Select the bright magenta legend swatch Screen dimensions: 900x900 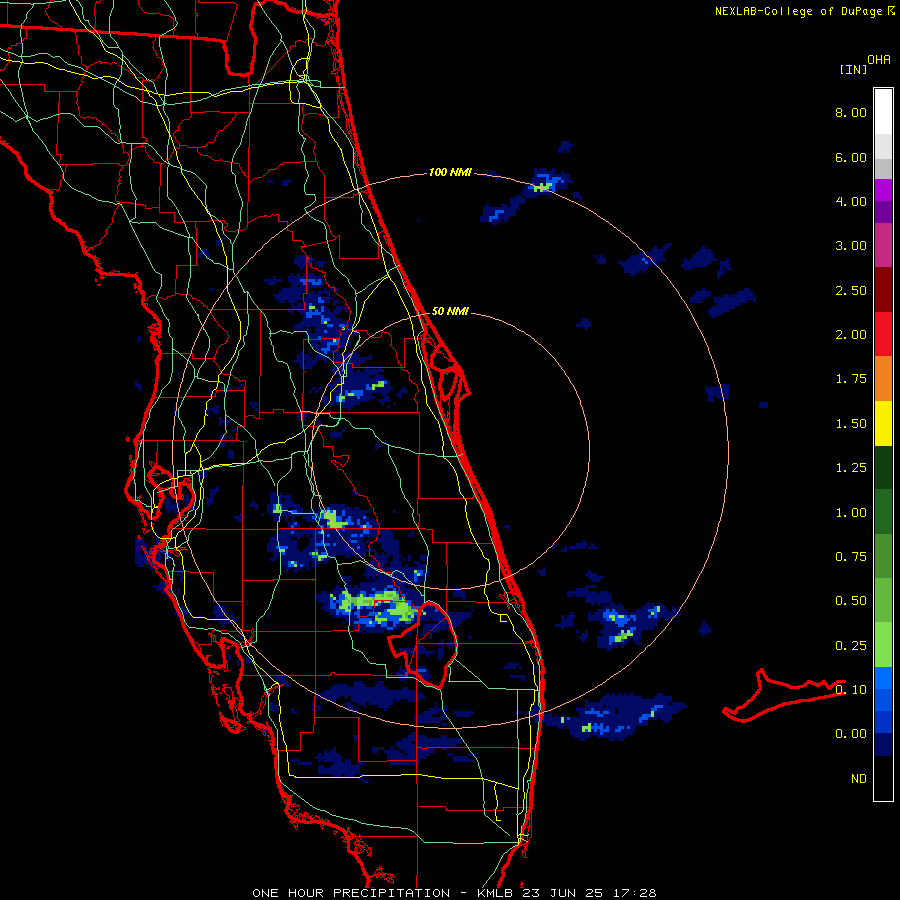pos(883,190)
